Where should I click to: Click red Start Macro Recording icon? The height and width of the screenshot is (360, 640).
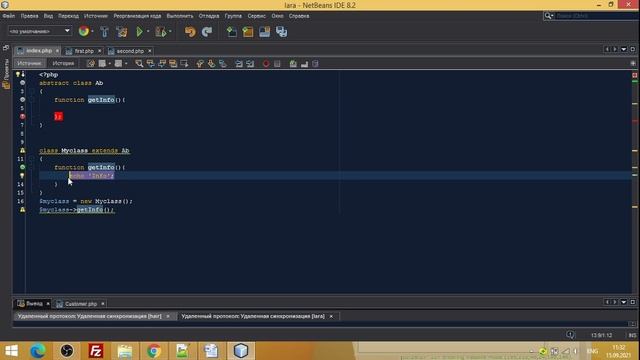coord(266,64)
